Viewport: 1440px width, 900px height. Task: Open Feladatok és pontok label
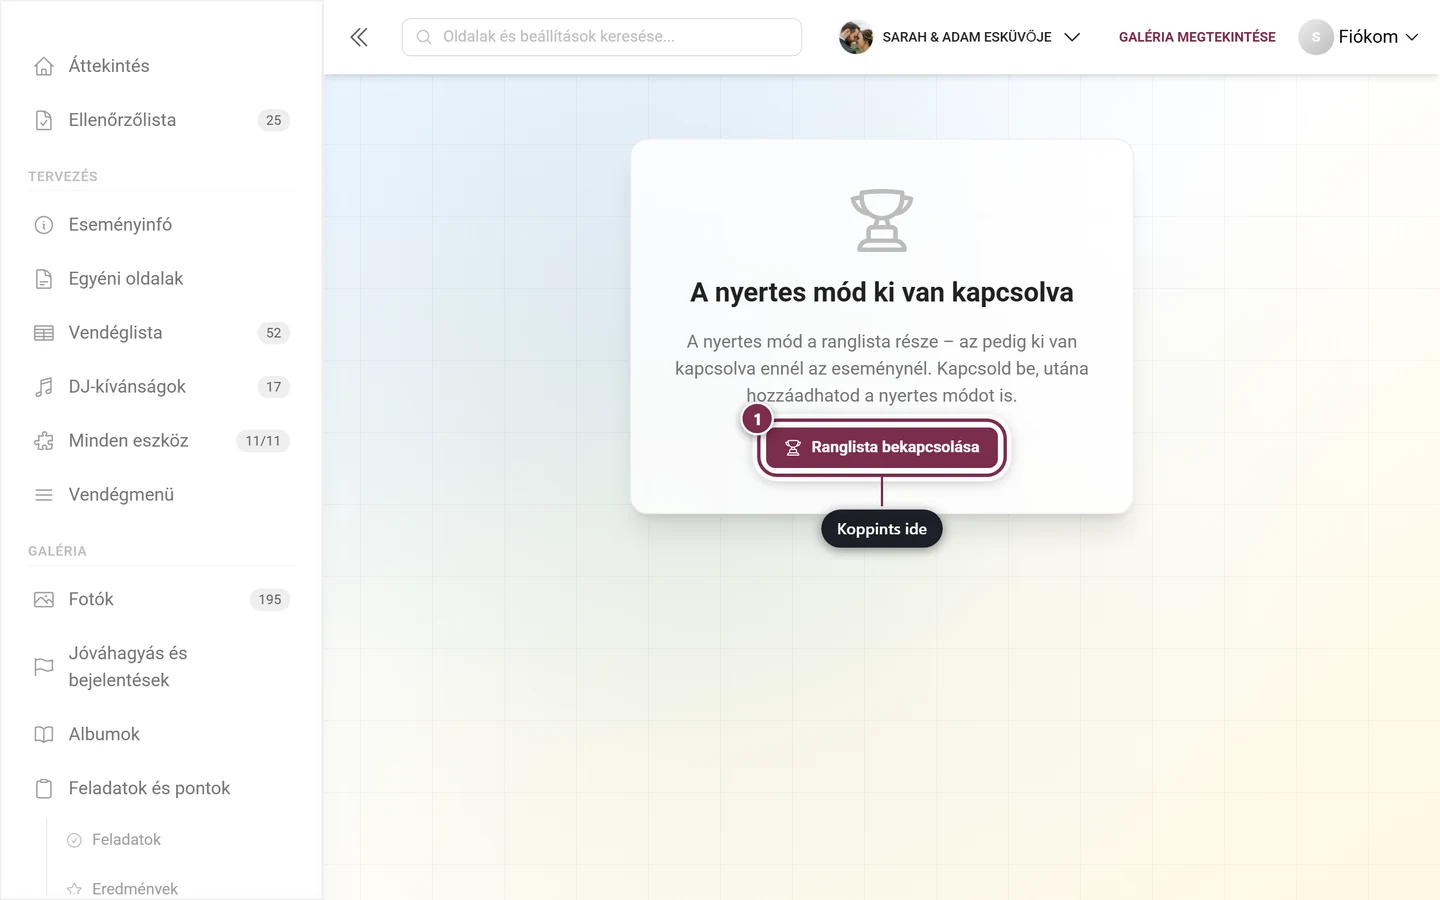149,789
